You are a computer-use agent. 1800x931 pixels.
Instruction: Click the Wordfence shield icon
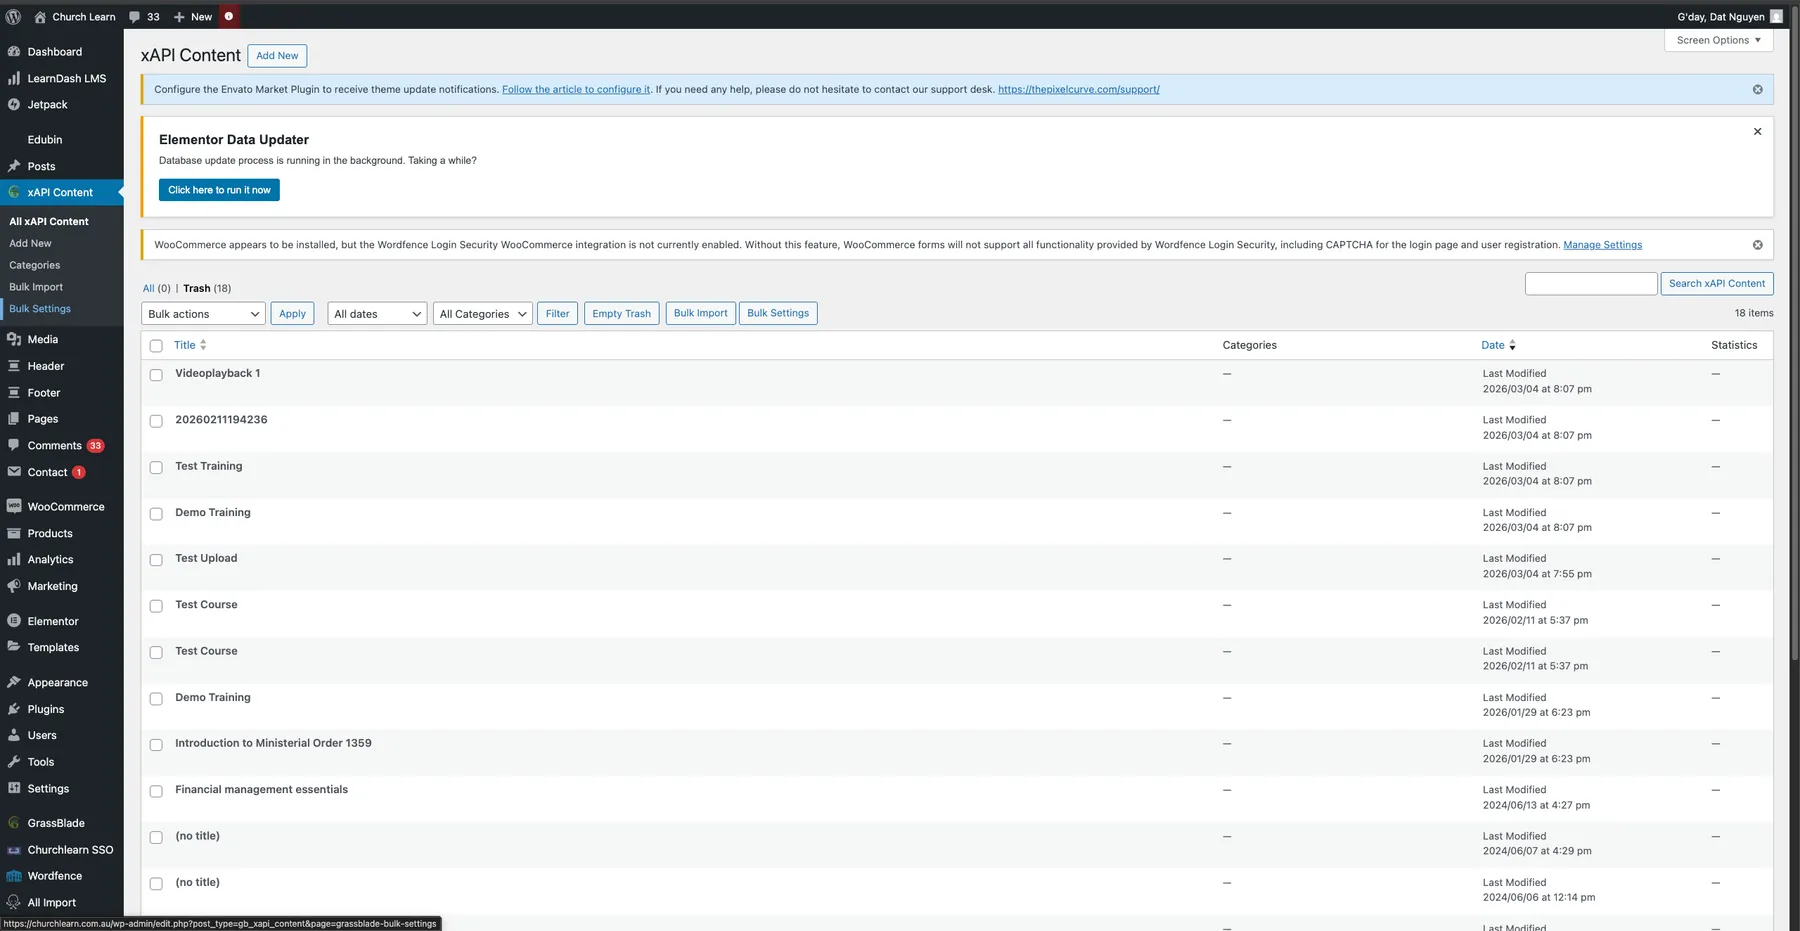click(14, 876)
